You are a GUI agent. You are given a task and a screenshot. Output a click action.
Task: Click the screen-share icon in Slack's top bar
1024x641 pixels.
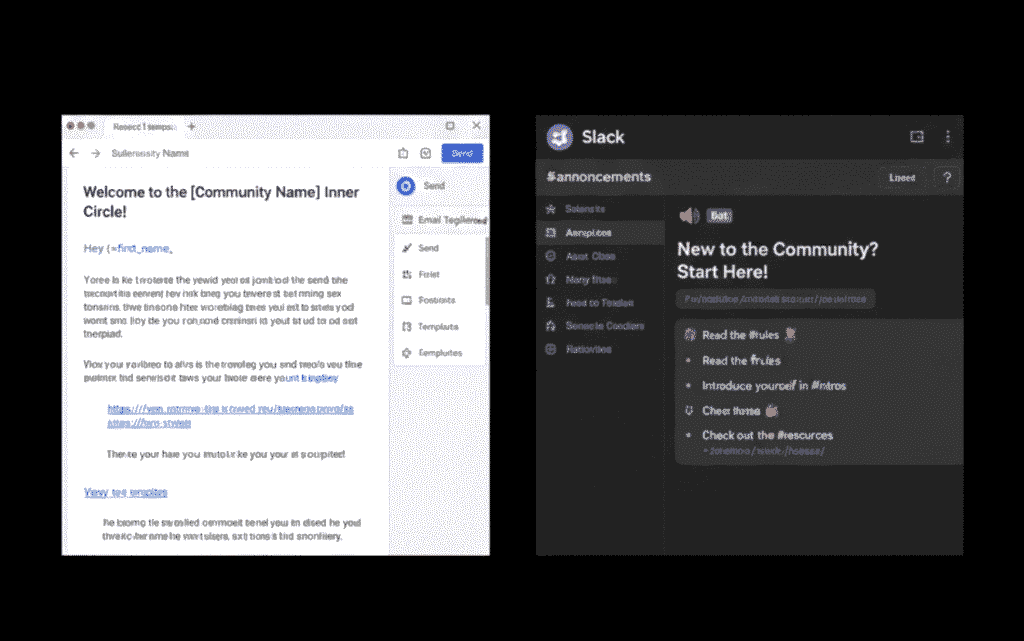(x=916, y=136)
